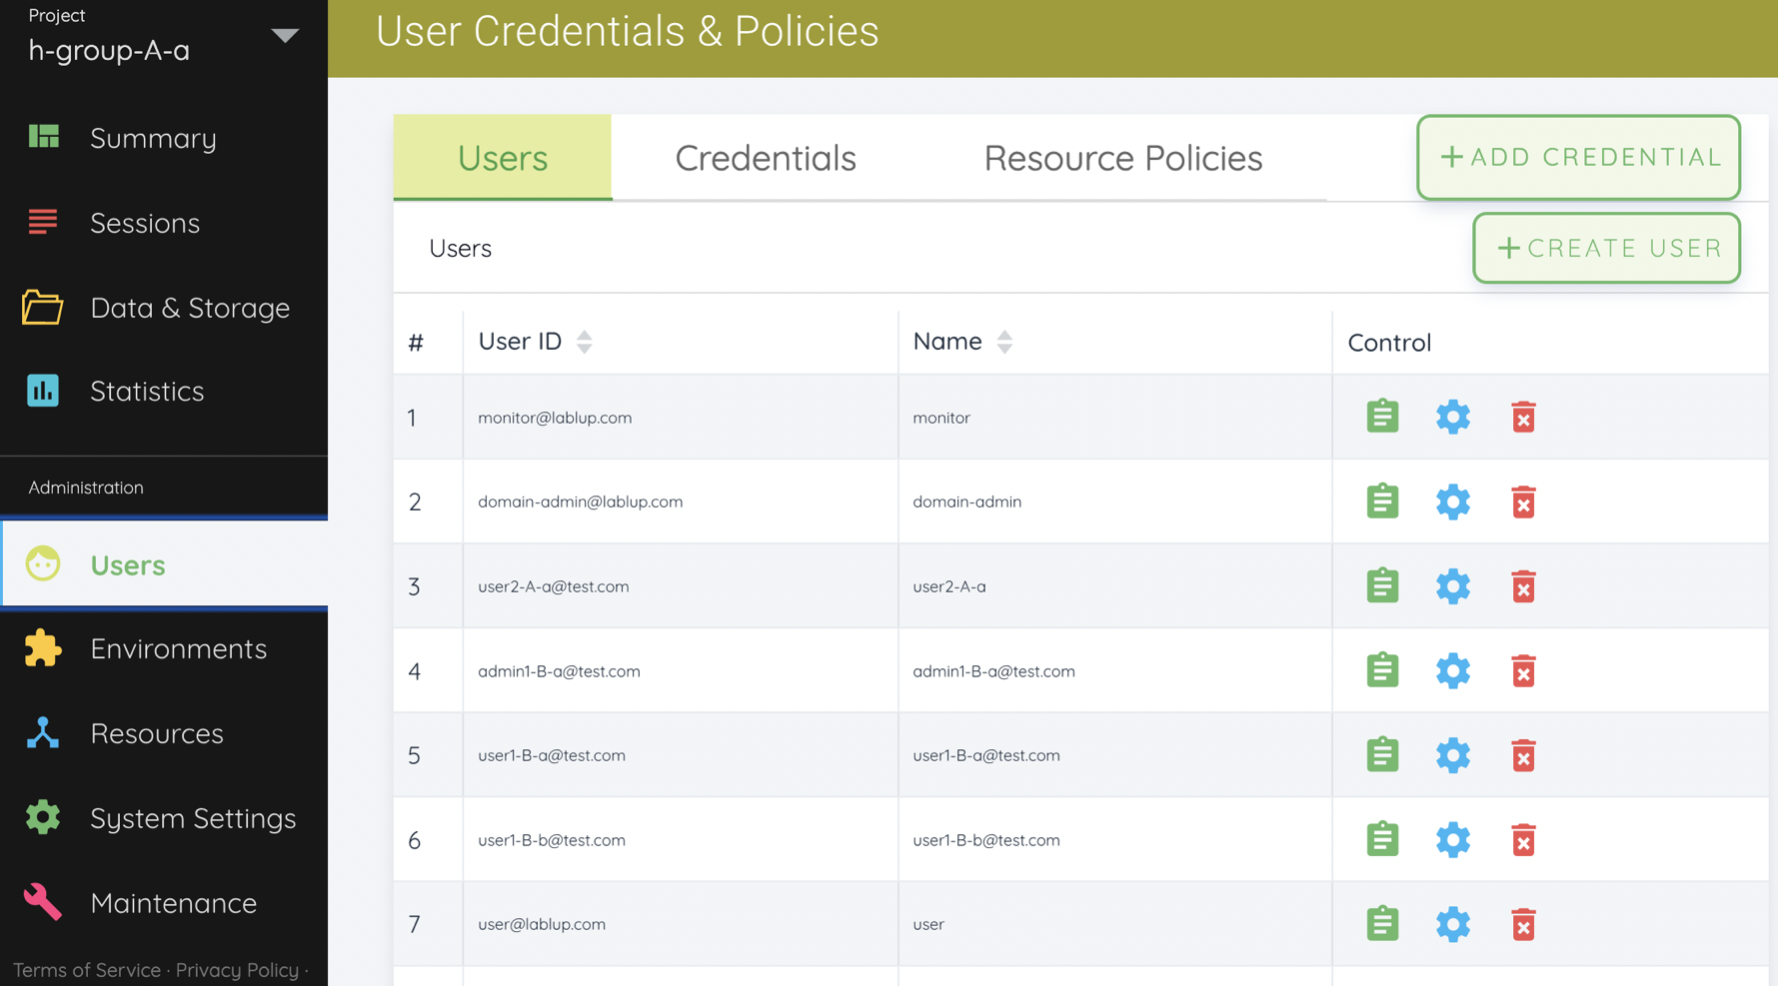Open user details for monitor@lablup.com

point(1382,416)
